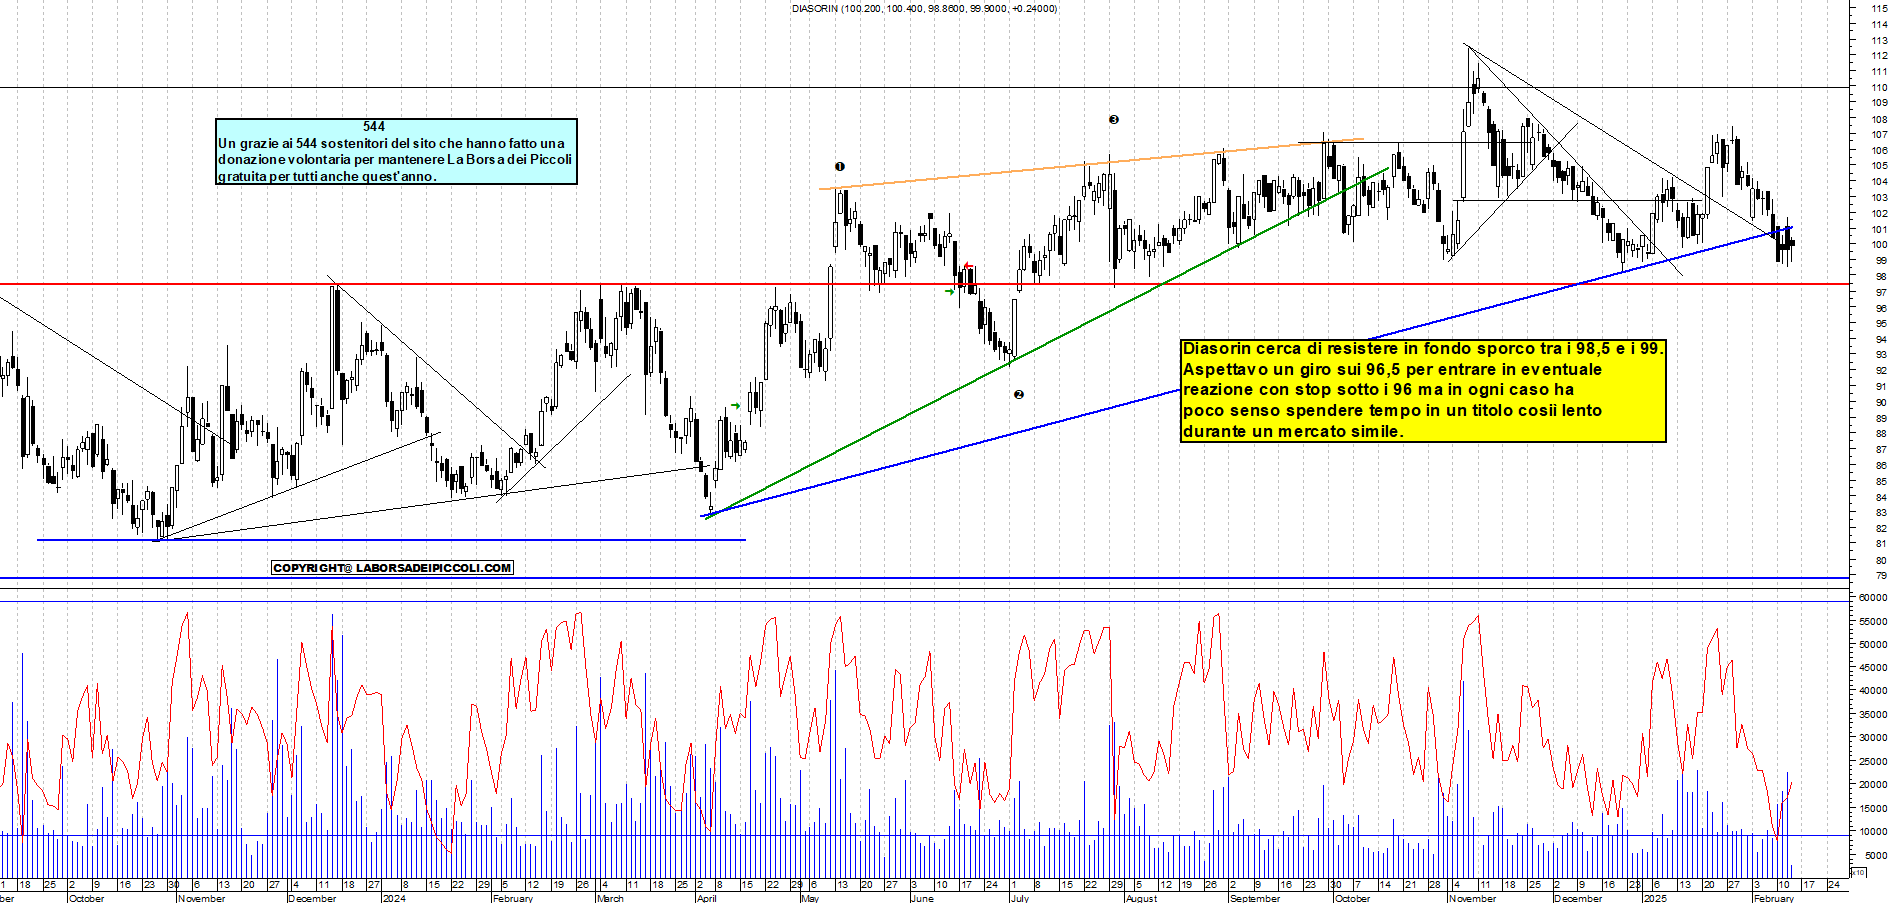Click the '2025' year label on the time axis
The height and width of the screenshot is (903, 1890).
(1655, 898)
